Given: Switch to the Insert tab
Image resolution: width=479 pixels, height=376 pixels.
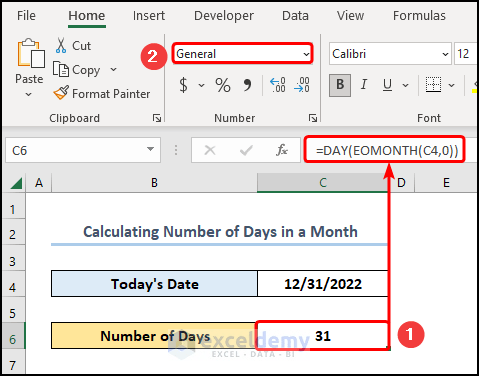Looking at the screenshot, I should [149, 16].
